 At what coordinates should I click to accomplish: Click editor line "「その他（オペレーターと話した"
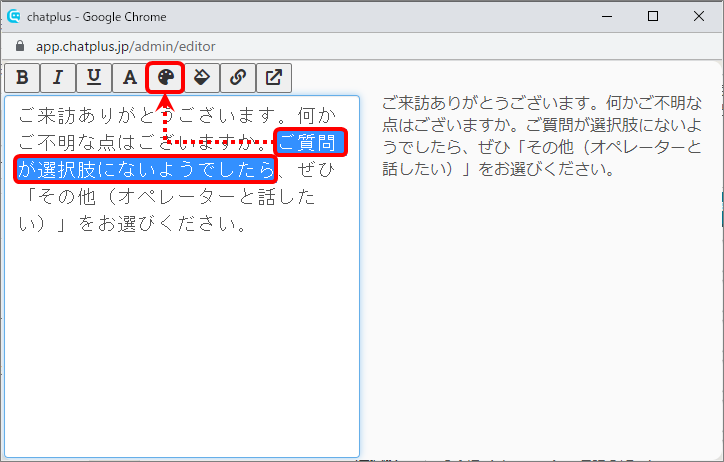coord(169,197)
